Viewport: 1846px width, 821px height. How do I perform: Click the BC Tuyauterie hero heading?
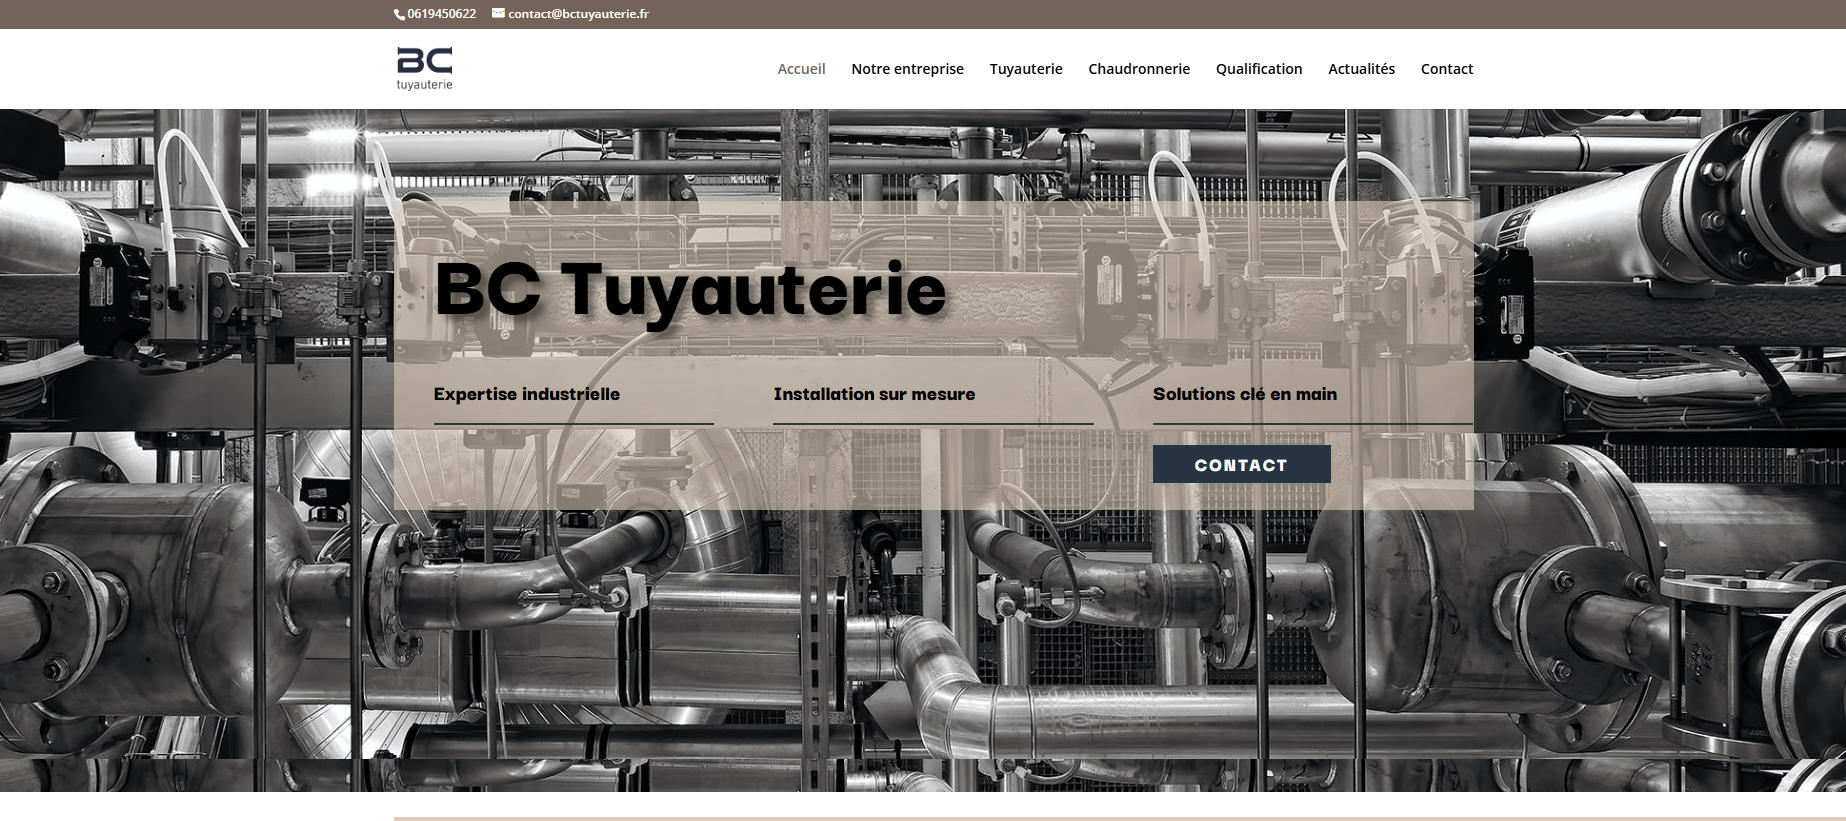690,290
